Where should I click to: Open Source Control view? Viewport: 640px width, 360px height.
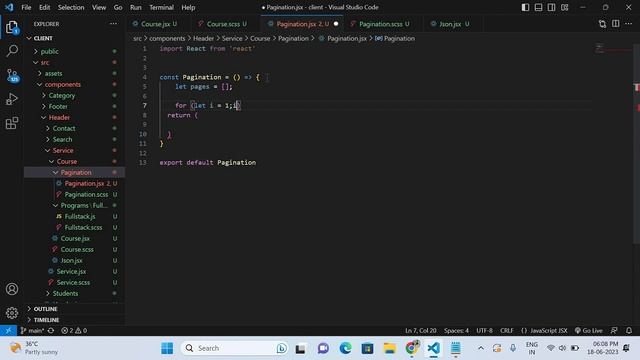(12, 75)
